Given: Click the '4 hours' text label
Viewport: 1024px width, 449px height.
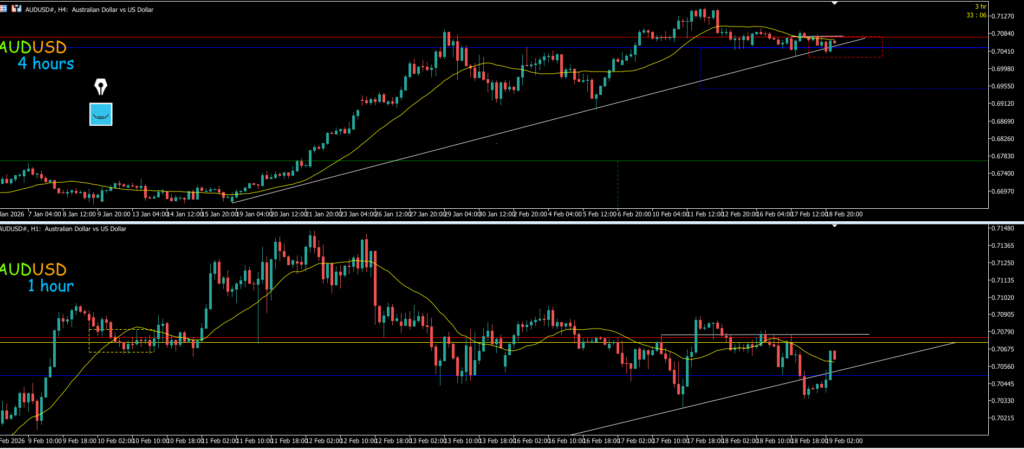Looking at the screenshot, I should pos(46,64).
